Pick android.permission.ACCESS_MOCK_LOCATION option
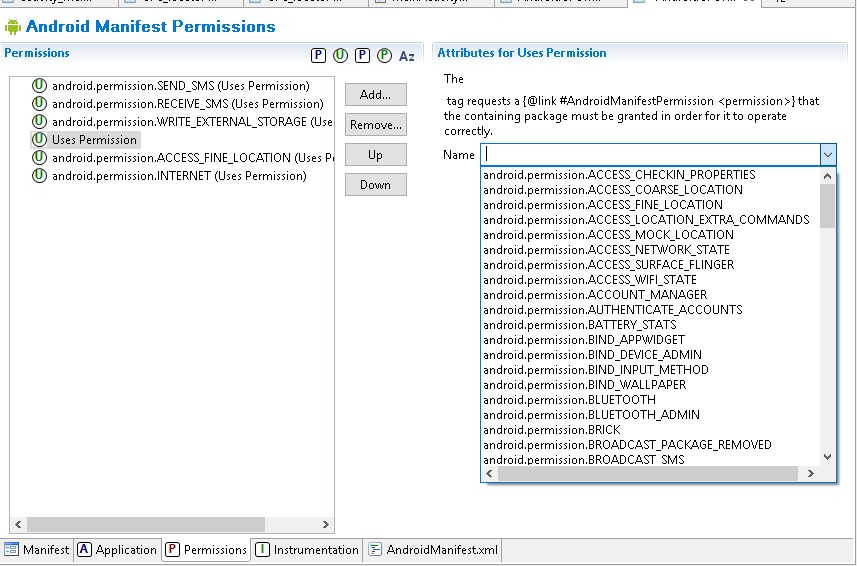Image resolution: width=857 pixels, height=566 pixels. pos(608,235)
